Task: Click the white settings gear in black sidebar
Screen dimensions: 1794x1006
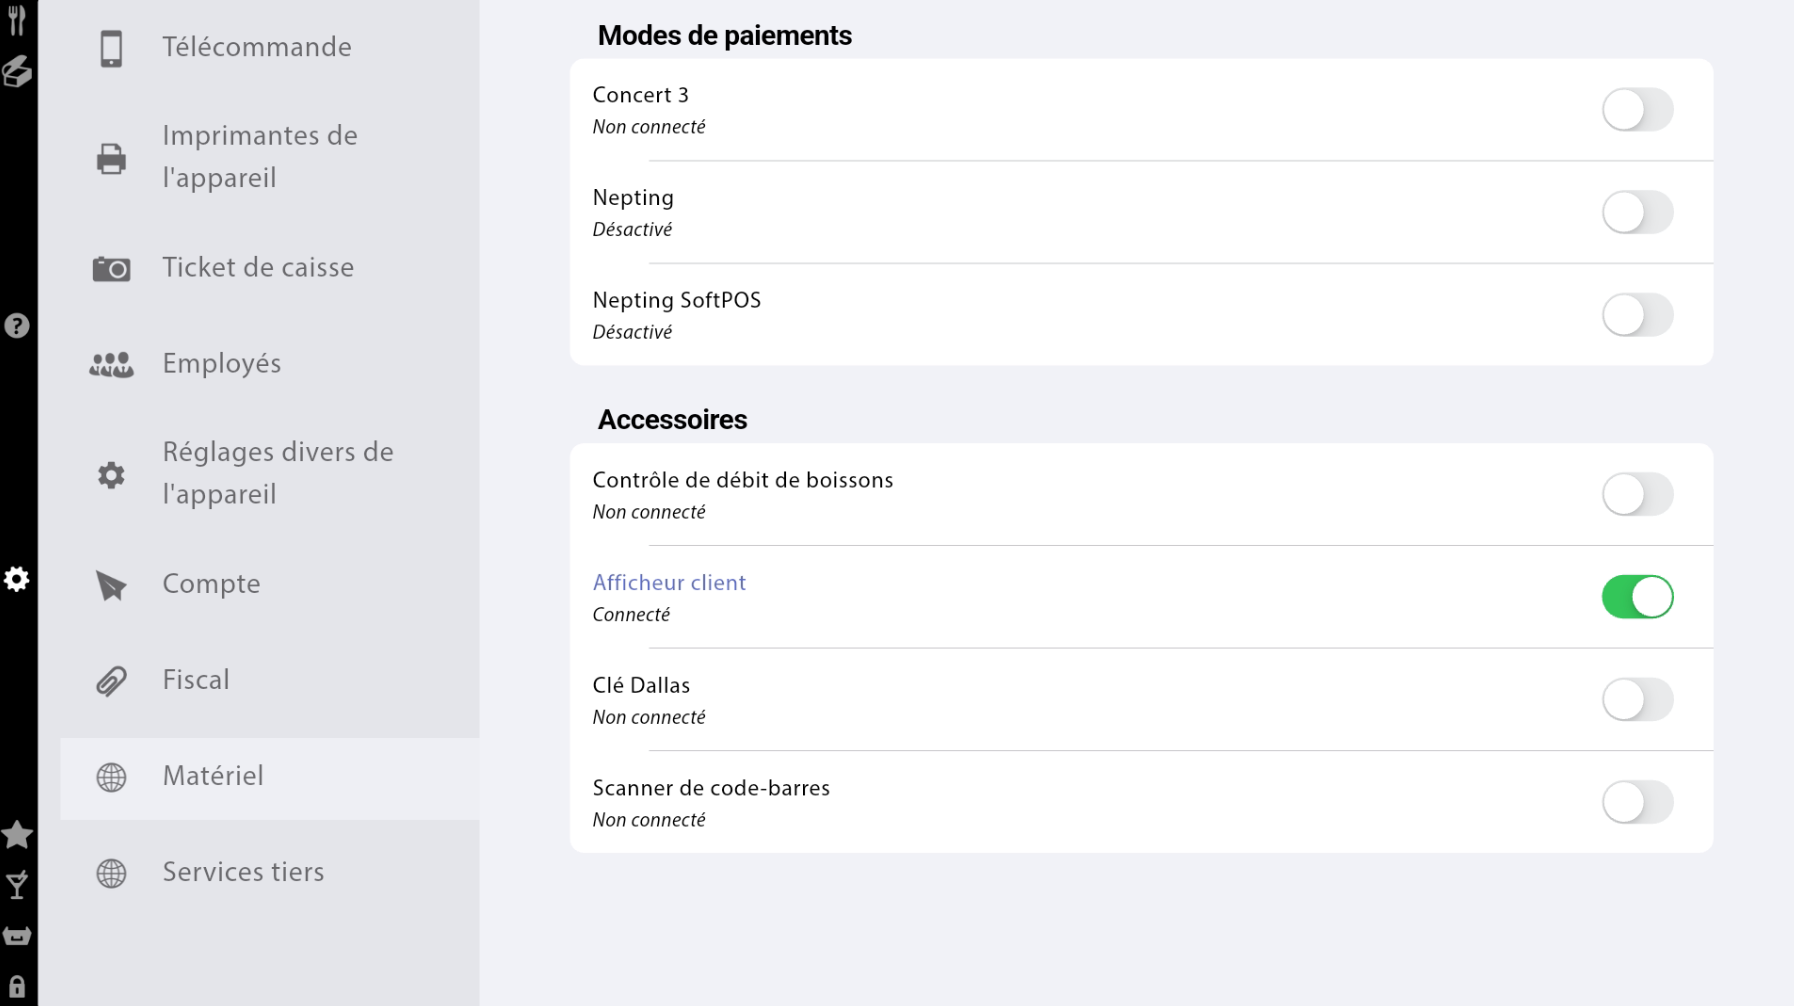Action: (17, 579)
